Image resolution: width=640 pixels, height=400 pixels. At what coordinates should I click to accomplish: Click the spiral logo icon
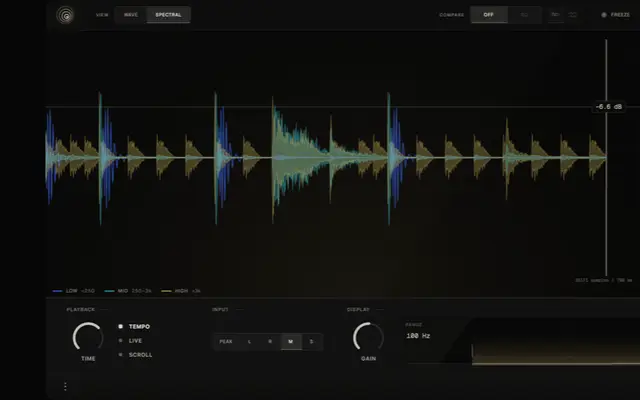tap(65, 15)
